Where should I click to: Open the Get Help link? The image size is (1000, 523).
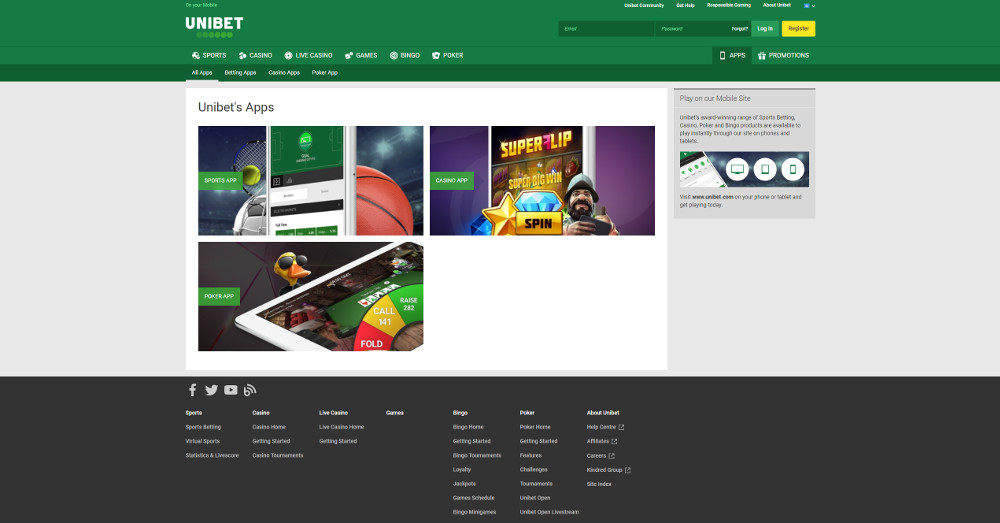click(686, 5)
